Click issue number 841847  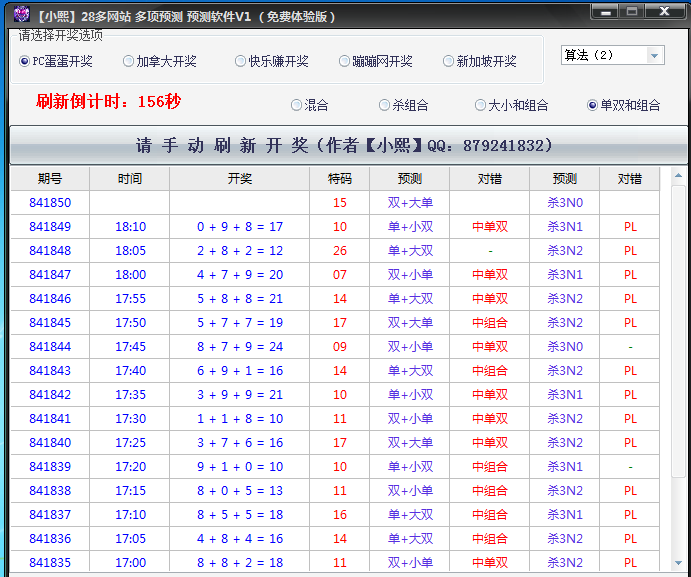pyautogui.click(x=50, y=275)
